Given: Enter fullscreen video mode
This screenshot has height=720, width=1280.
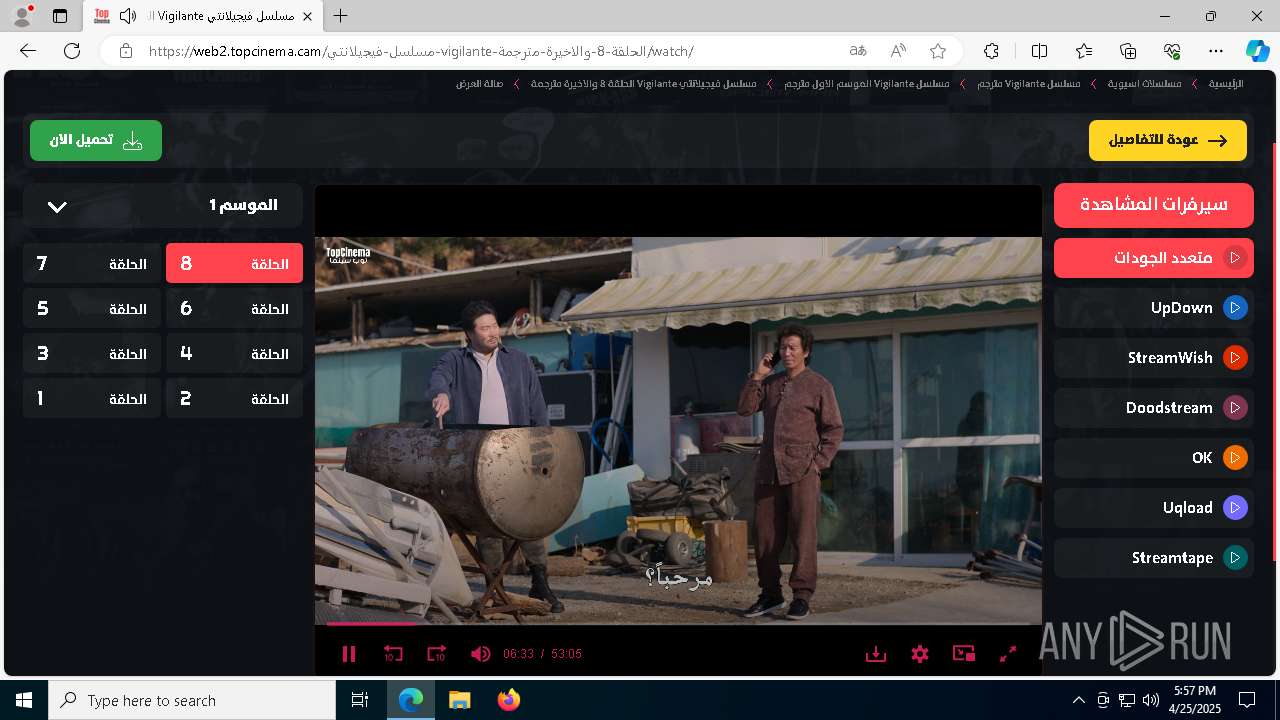Looking at the screenshot, I should tap(1008, 654).
